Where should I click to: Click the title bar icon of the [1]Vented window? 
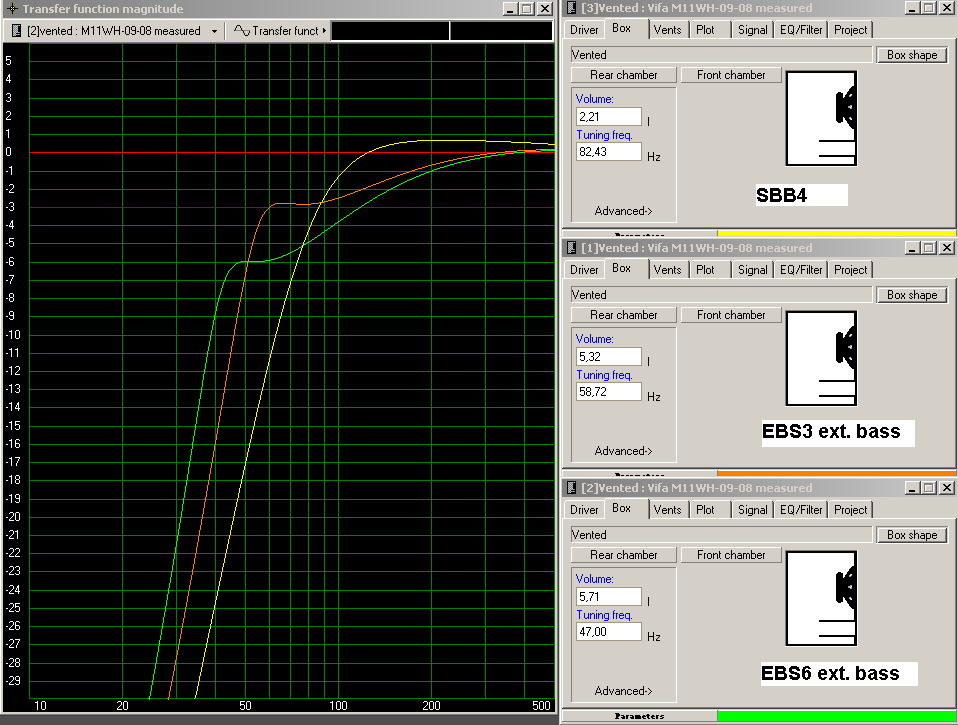coord(572,248)
